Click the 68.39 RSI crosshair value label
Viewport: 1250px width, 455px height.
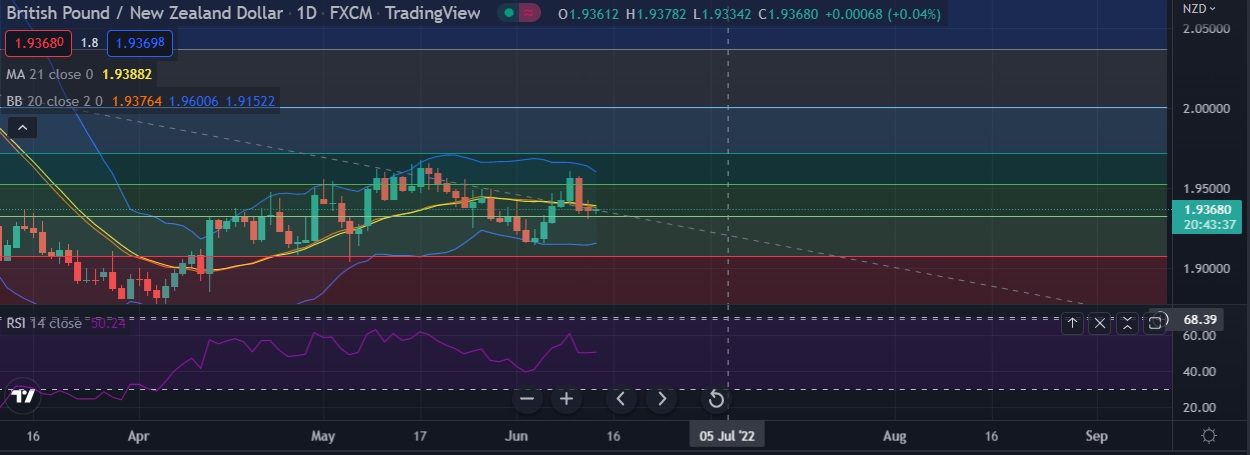pos(1198,319)
